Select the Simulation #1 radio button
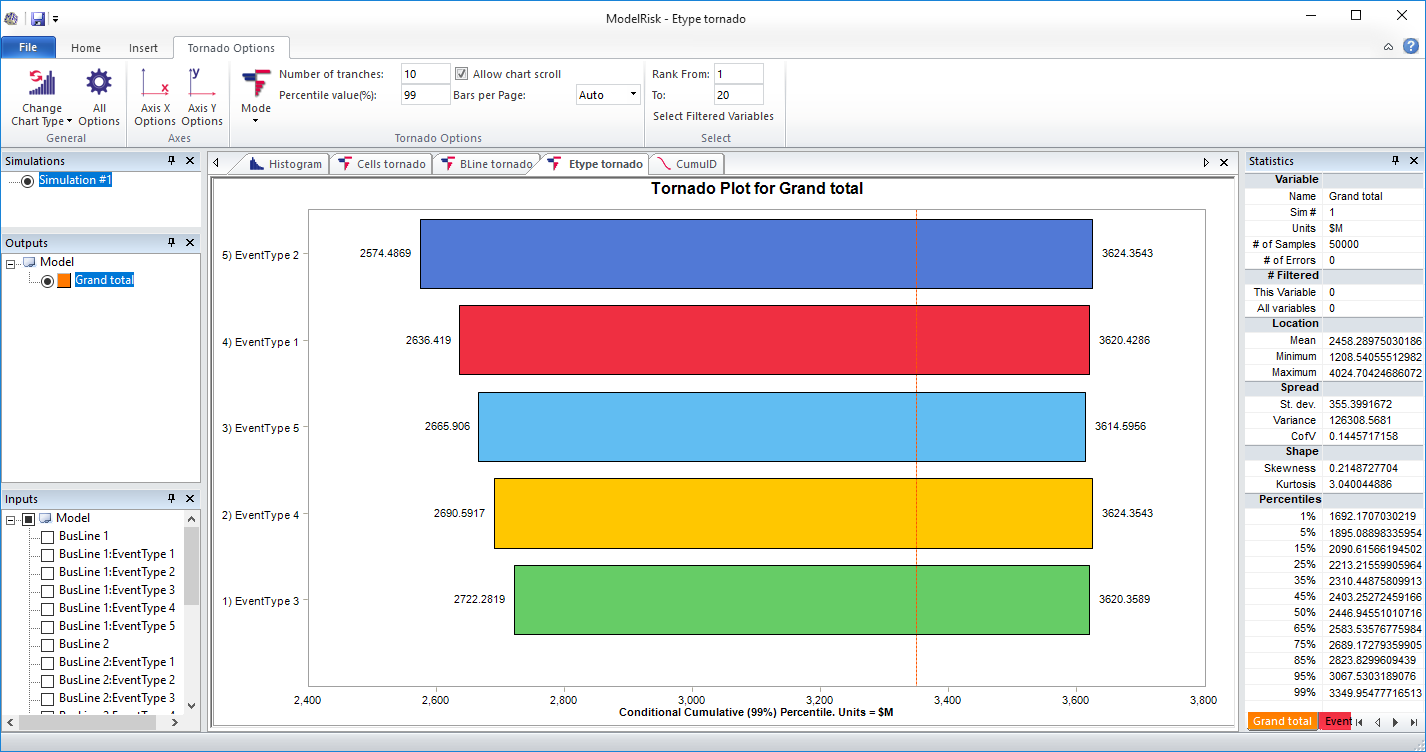The width and height of the screenshot is (1426, 752). coord(26,182)
